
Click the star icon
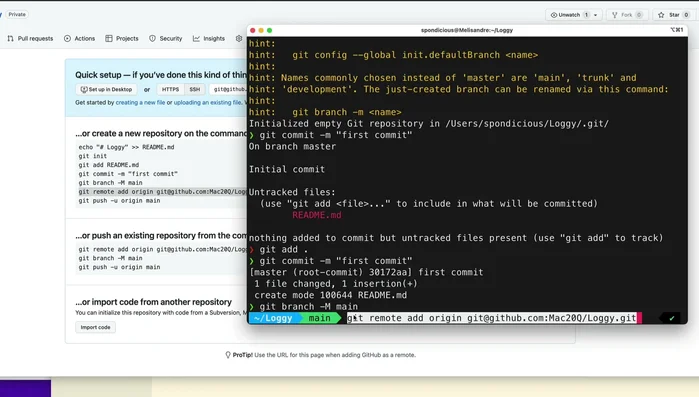[x=661, y=15]
